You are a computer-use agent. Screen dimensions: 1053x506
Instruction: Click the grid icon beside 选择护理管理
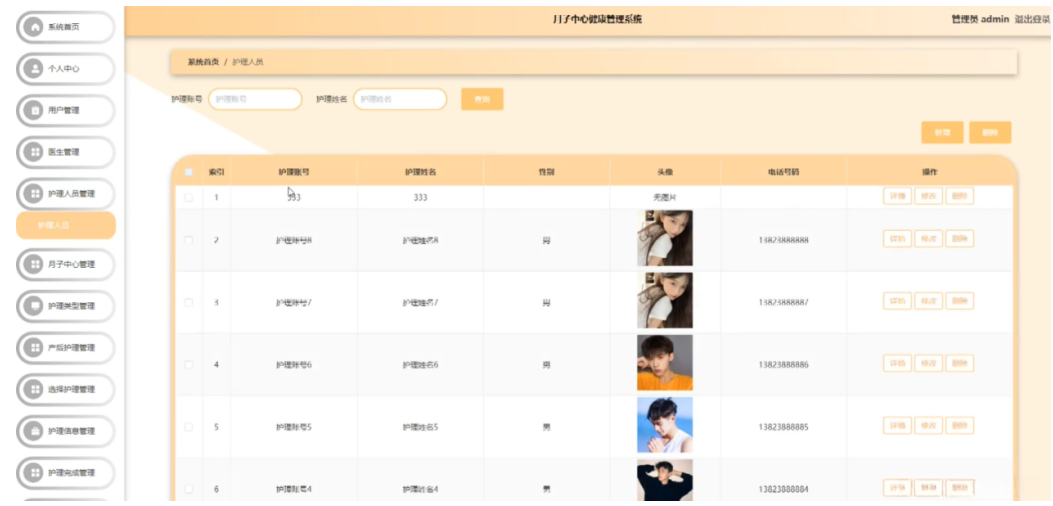point(32,389)
